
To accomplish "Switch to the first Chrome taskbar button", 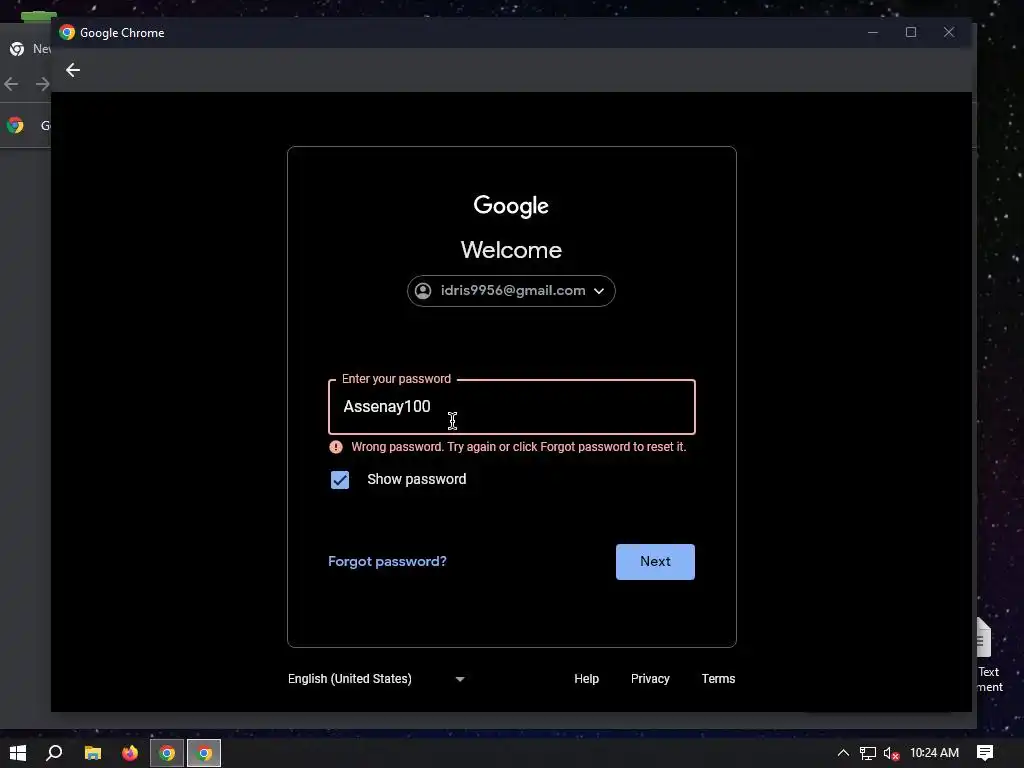I will 167,753.
